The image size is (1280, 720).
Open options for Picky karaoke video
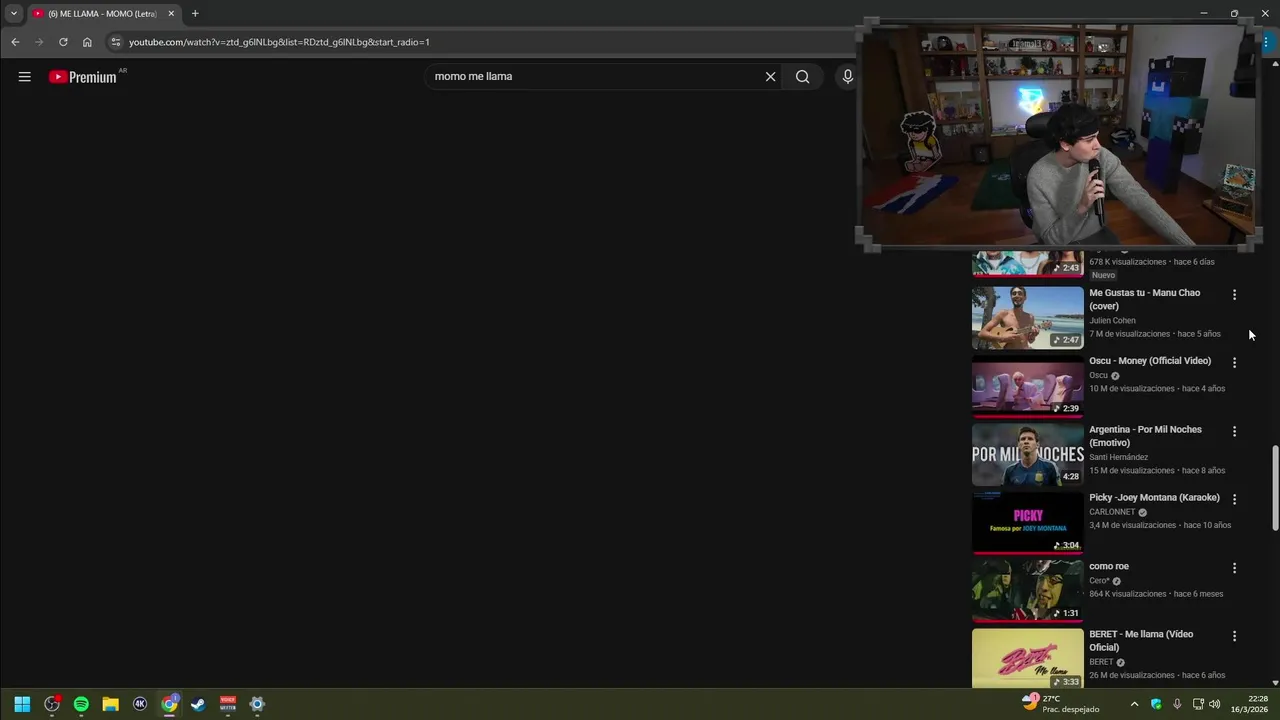click(1234, 499)
